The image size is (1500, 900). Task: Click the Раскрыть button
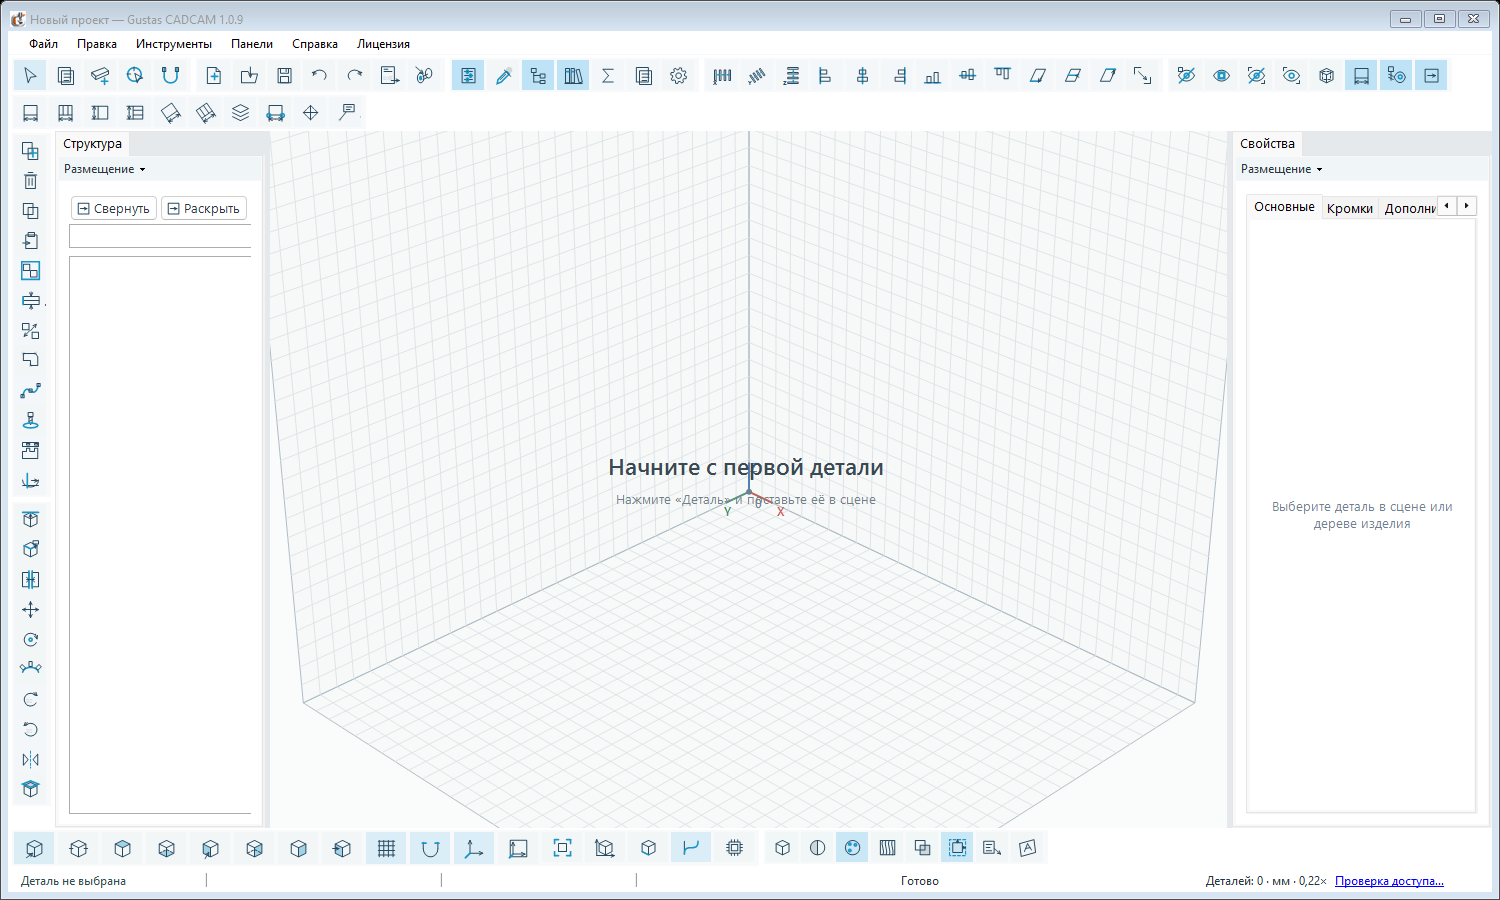(x=204, y=208)
